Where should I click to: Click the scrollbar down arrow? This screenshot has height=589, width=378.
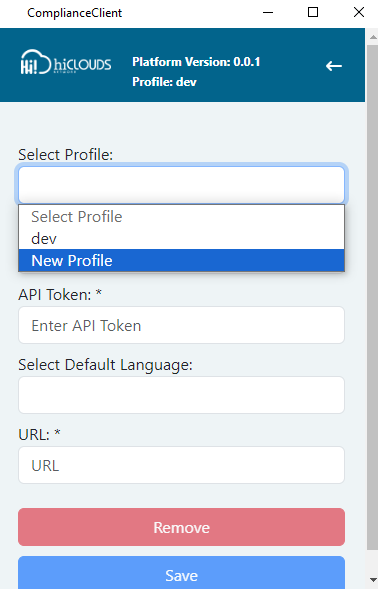373,579
